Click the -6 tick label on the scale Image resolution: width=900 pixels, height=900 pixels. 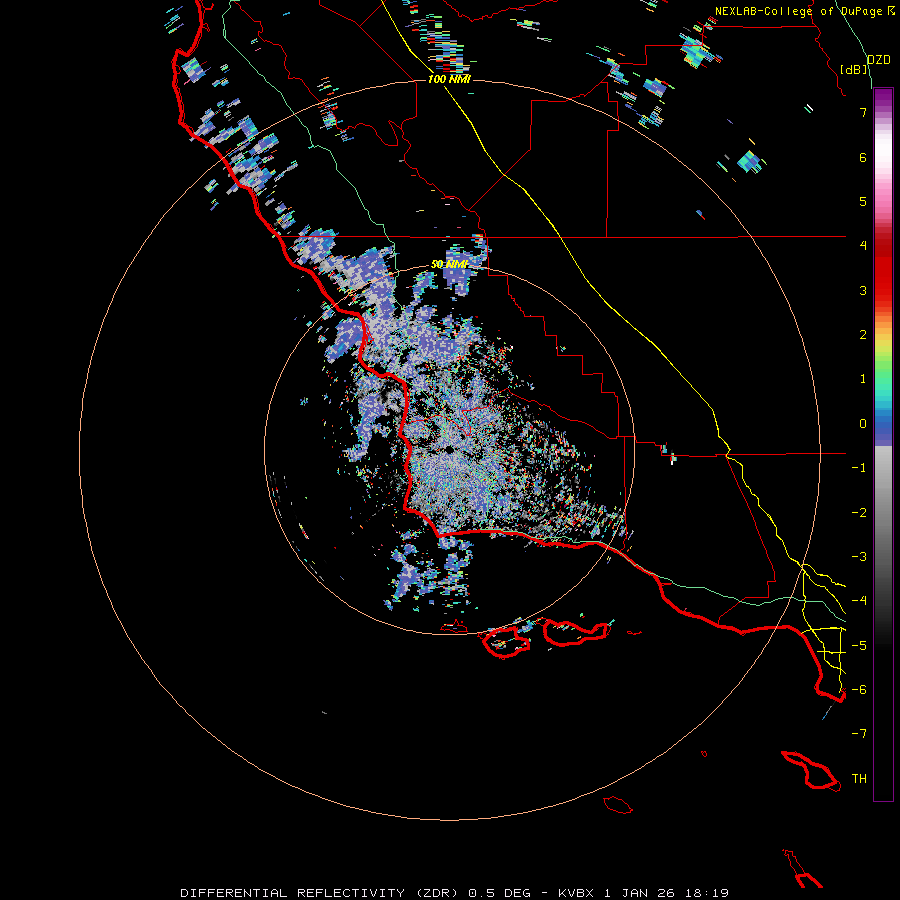859,690
